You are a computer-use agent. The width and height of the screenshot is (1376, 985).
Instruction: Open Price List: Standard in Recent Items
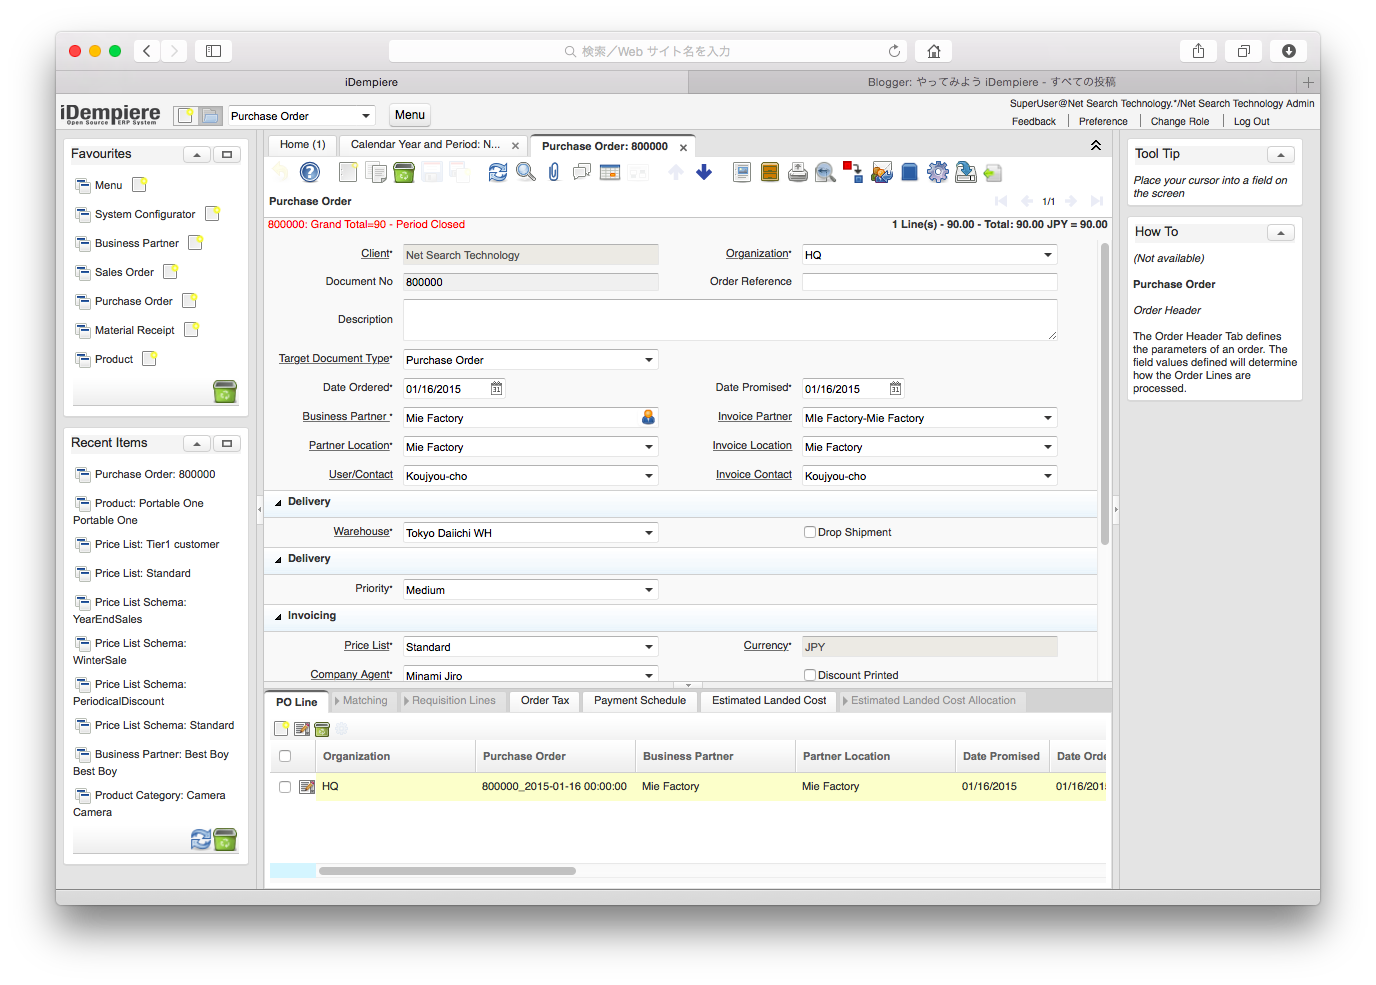pos(142,574)
